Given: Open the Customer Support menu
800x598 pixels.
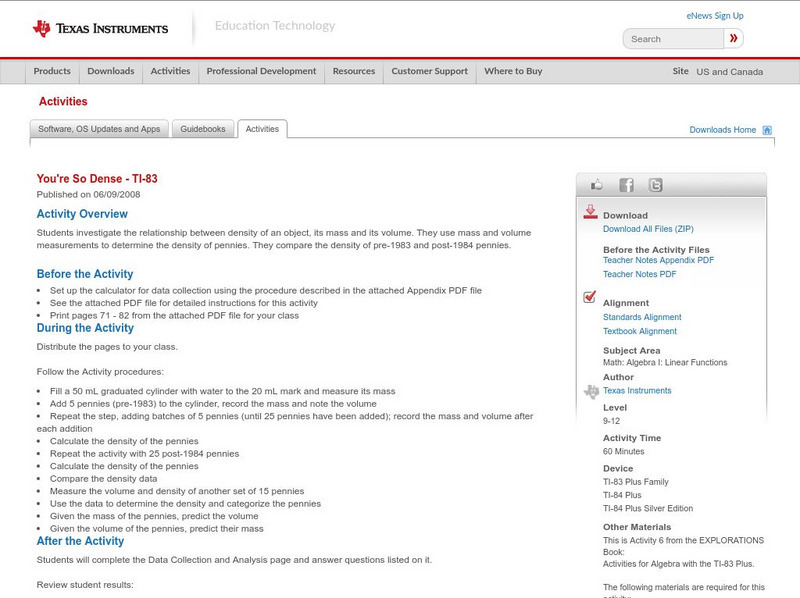Looking at the screenshot, I should point(430,71).
